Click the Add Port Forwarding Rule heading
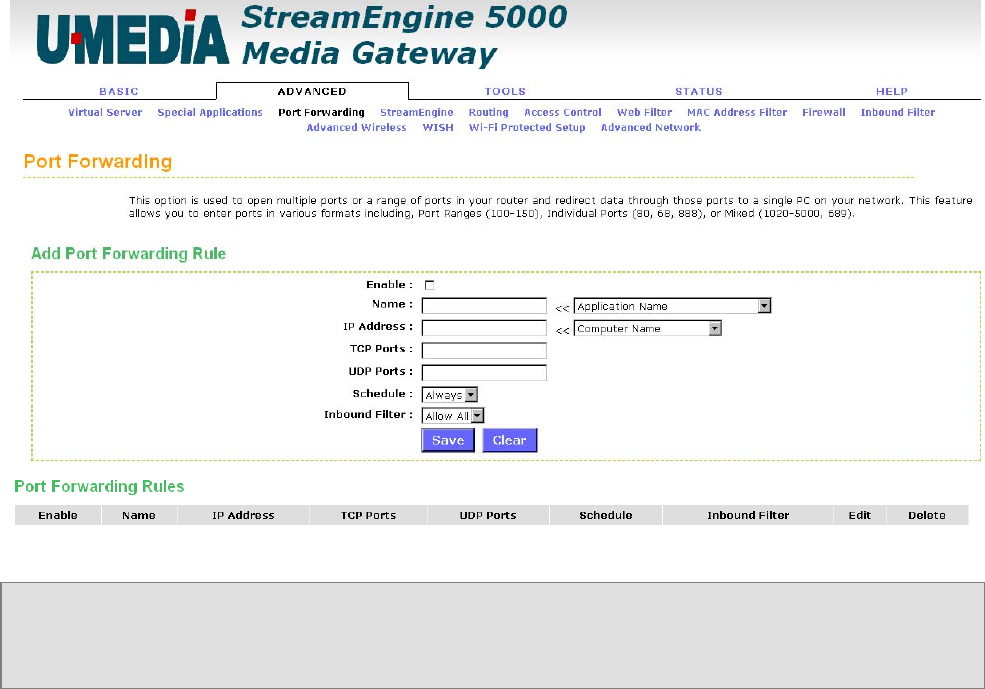Screen dimensions: 985x689 click(x=129, y=254)
